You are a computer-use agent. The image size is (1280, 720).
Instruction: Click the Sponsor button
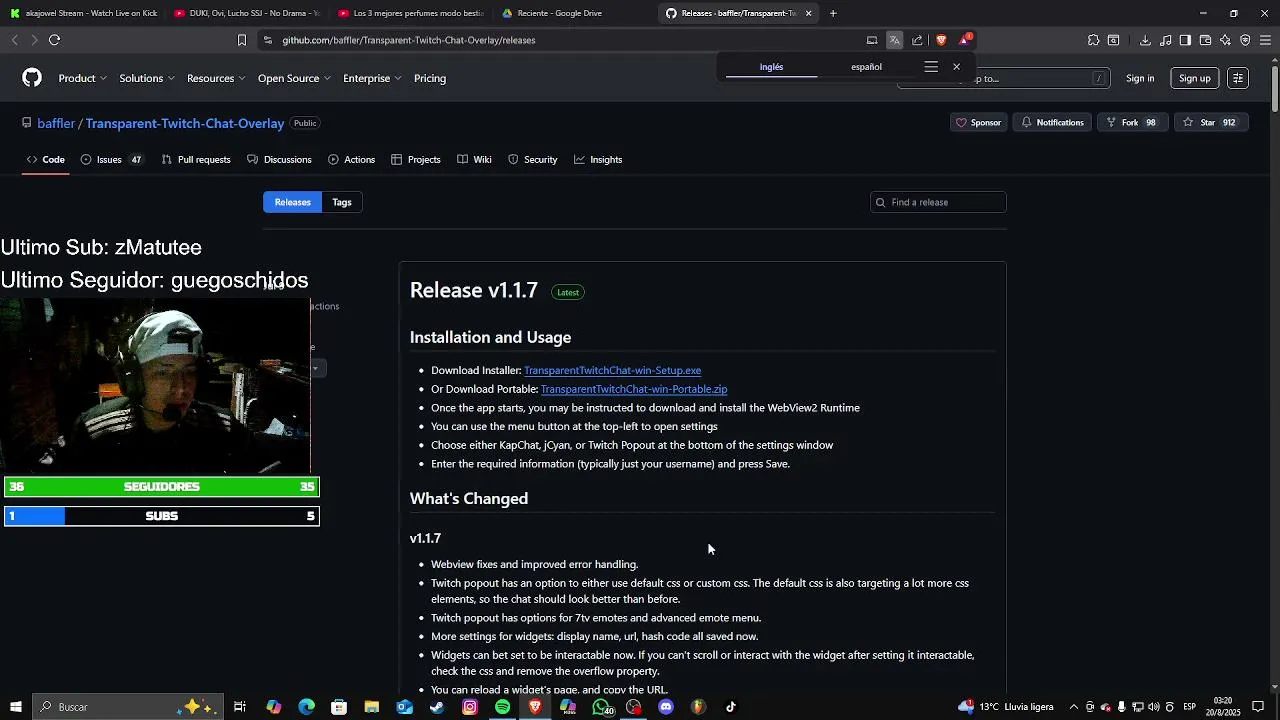pyautogui.click(x=978, y=123)
